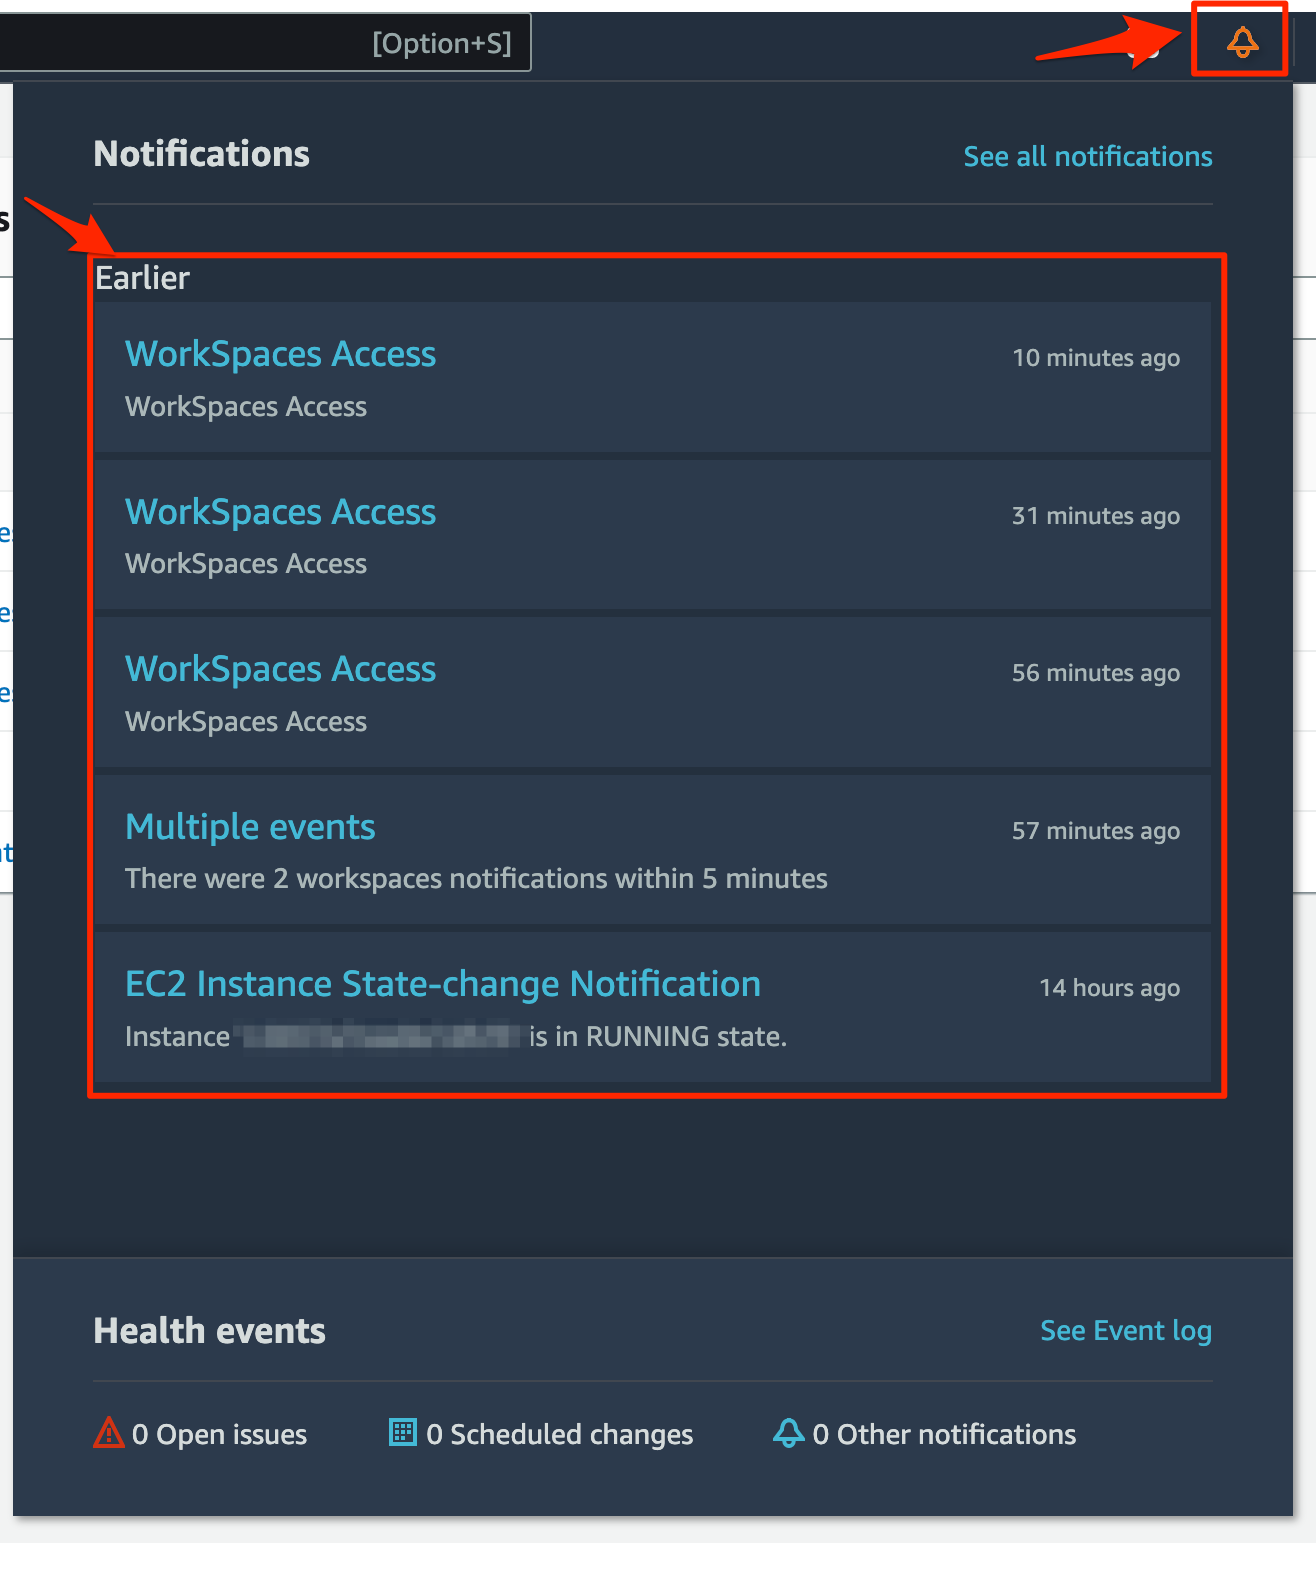Image resolution: width=1316 pixels, height=1584 pixels.
Task: Click the Other notifications bell icon
Action: (x=788, y=1433)
